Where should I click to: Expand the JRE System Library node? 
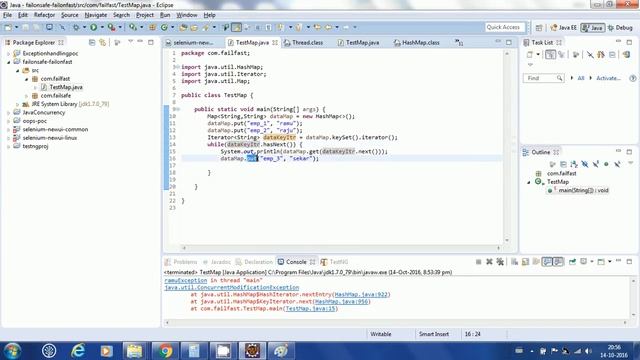(18, 104)
